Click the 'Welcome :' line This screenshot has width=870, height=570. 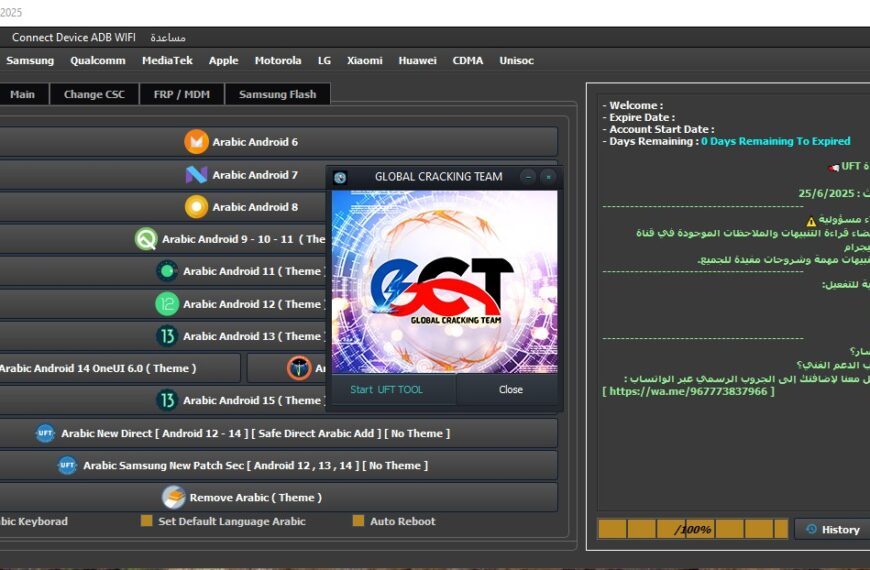click(x=633, y=105)
